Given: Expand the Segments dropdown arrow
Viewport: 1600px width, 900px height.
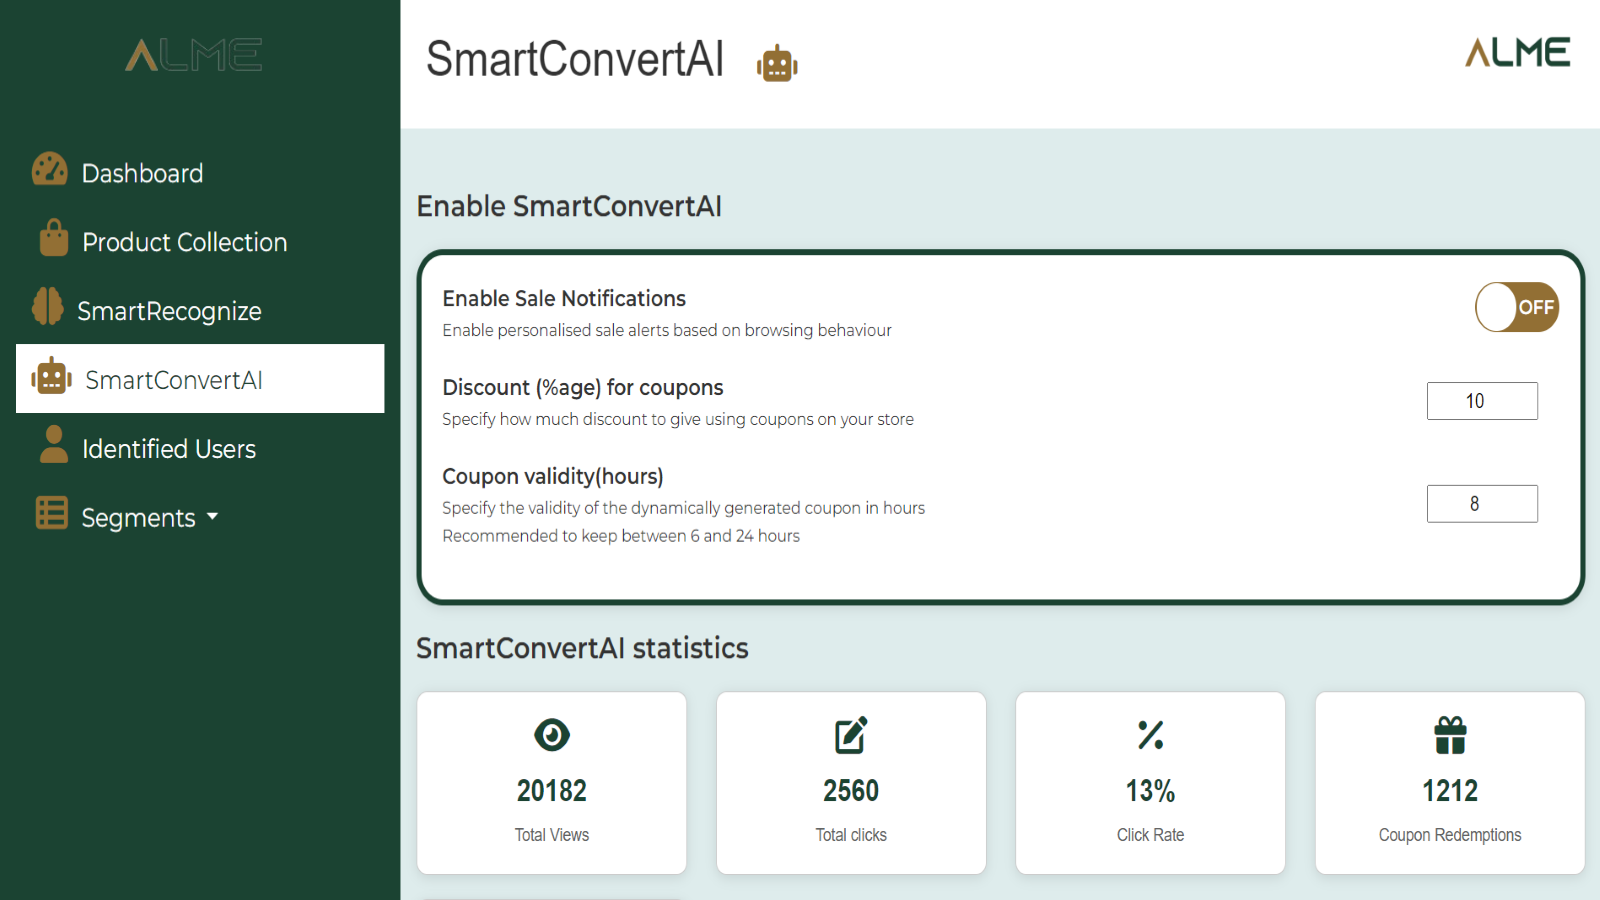Looking at the screenshot, I should click(212, 517).
